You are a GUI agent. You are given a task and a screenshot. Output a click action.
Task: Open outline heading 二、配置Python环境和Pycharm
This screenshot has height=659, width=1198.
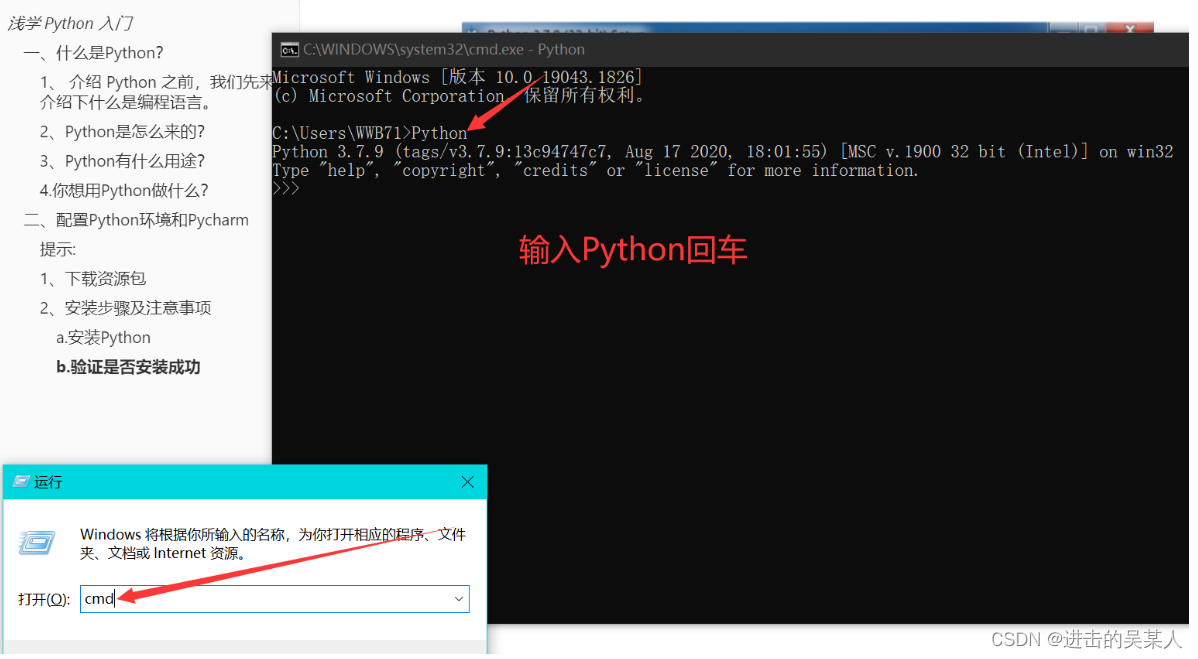tap(136, 221)
